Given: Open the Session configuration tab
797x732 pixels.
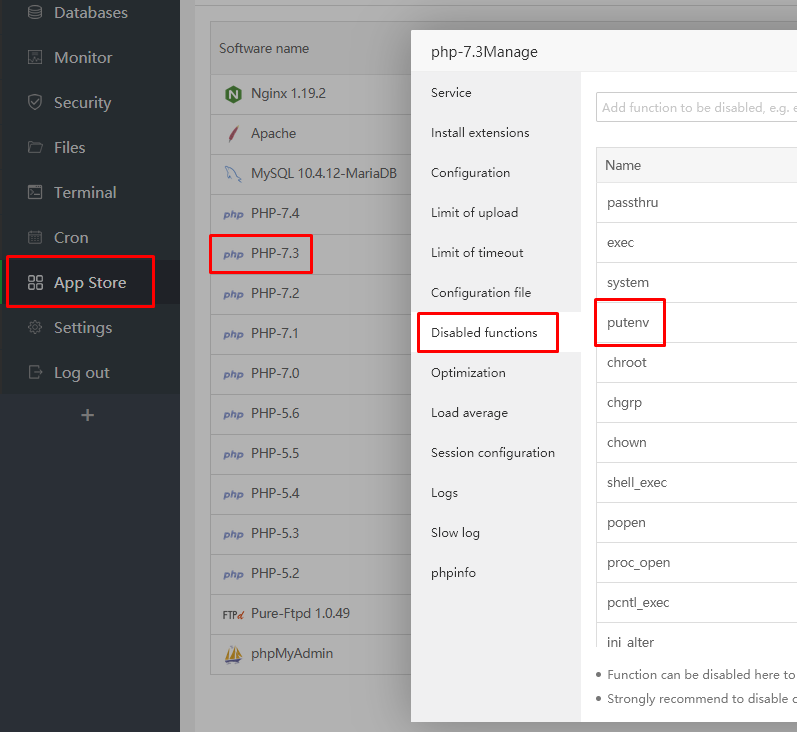Looking at the screenshot, I should (x=493, y=452).
